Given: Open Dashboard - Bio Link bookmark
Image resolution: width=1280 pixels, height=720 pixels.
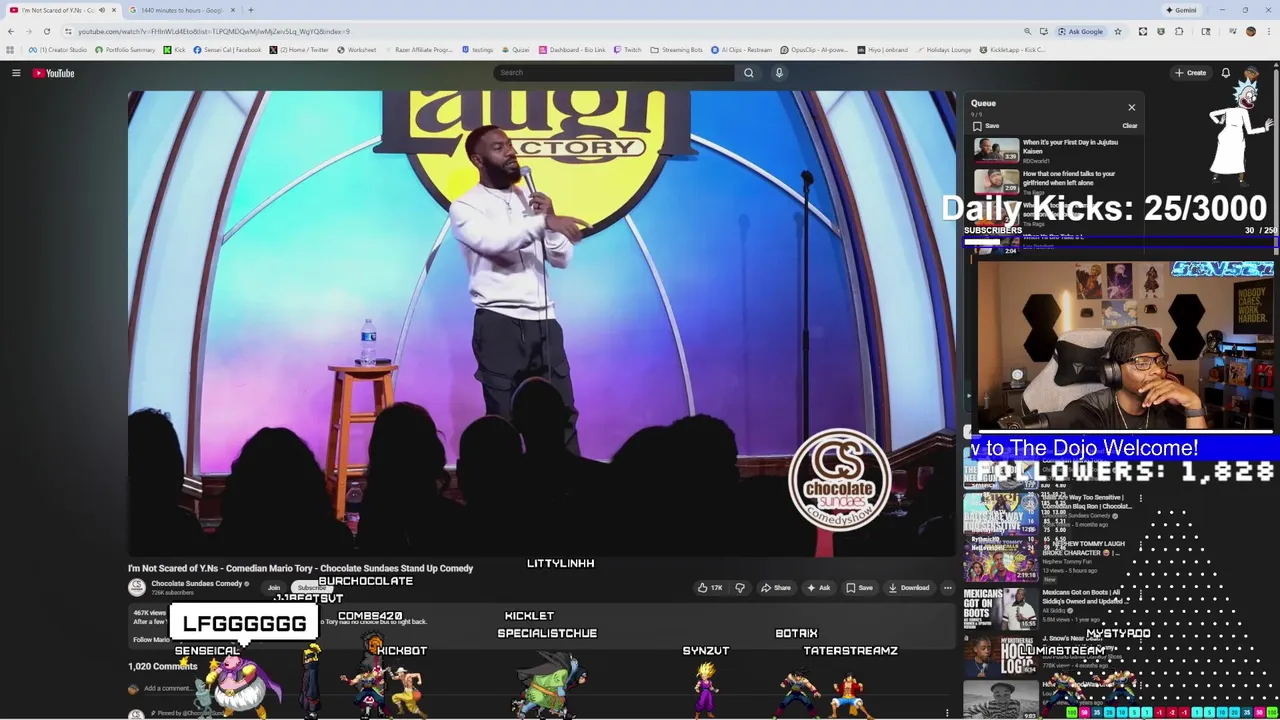Looking at the screenshot, I should click(x=572, y=50).
